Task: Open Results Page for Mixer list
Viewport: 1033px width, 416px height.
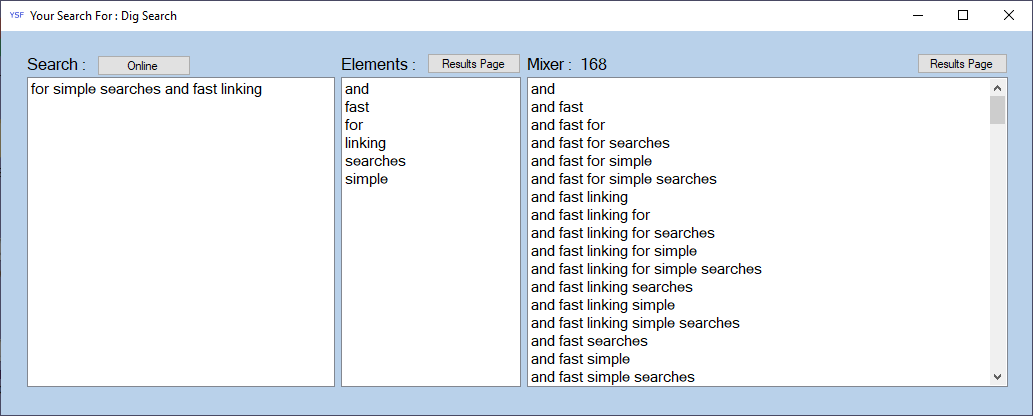Action: [x=961, y=64]
